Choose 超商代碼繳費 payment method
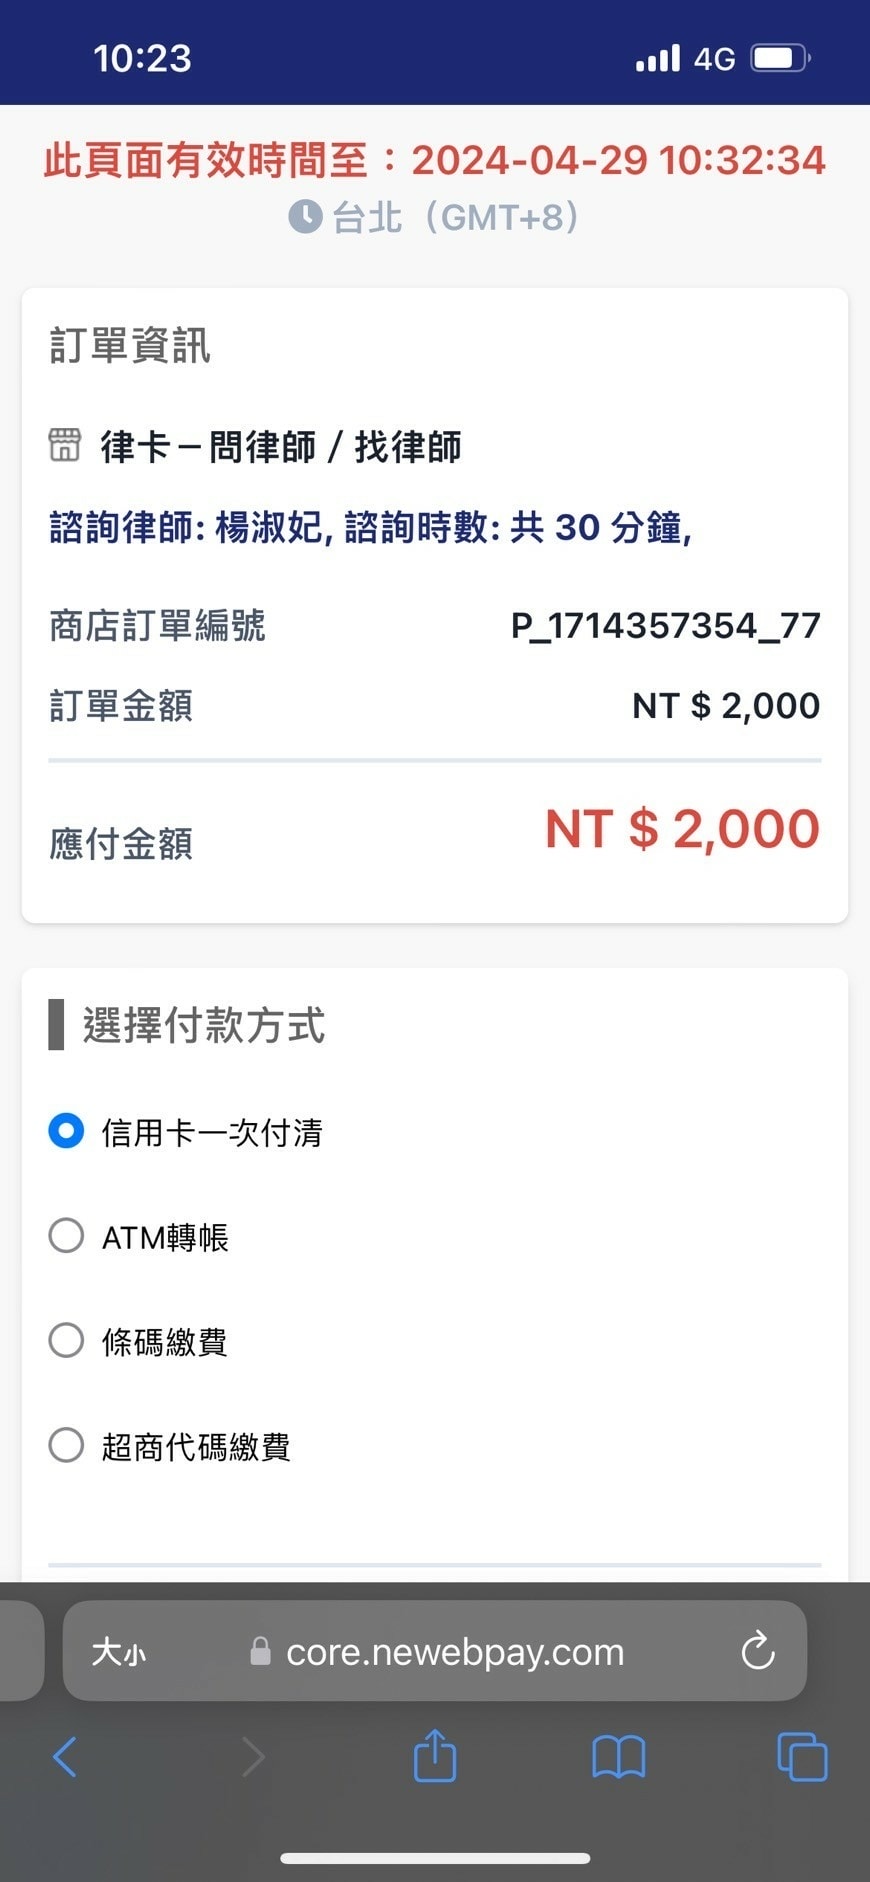 67,1445
